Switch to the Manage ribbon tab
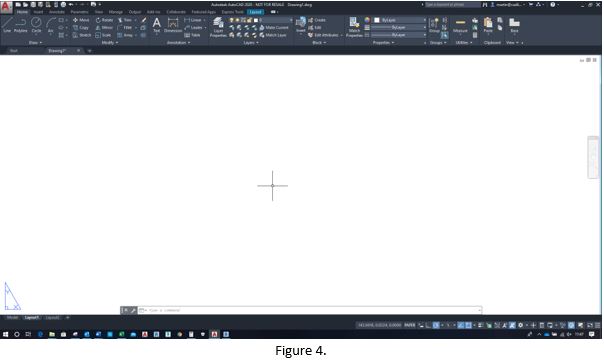 116,12
